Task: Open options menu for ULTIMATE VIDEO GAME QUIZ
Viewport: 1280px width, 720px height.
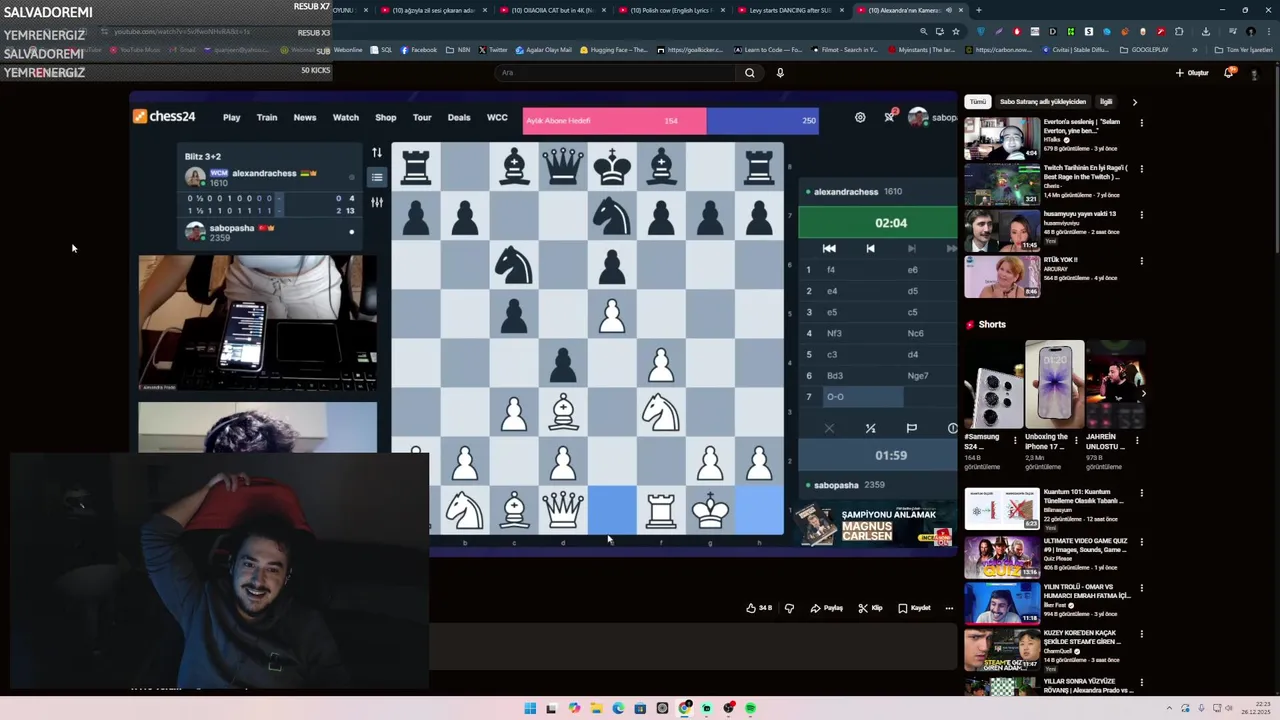Action: pyautogui.click(x=1141, y=542)
